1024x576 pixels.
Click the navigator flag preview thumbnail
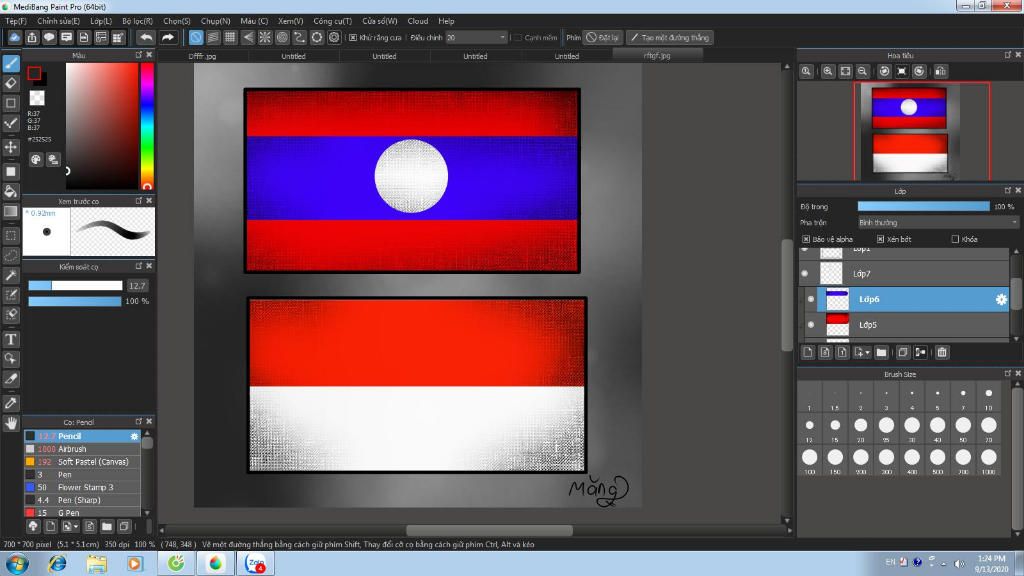tap(909, 131)
